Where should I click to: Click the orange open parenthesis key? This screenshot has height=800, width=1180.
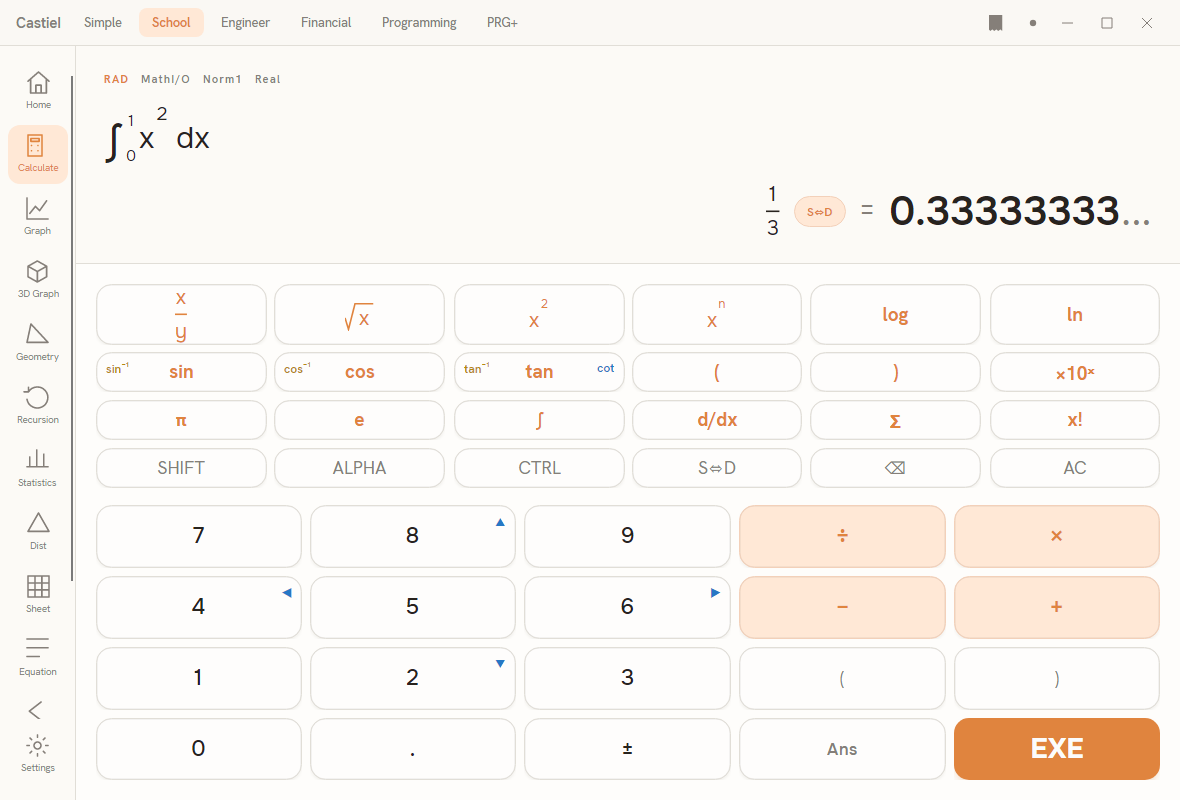click(717, 372)
